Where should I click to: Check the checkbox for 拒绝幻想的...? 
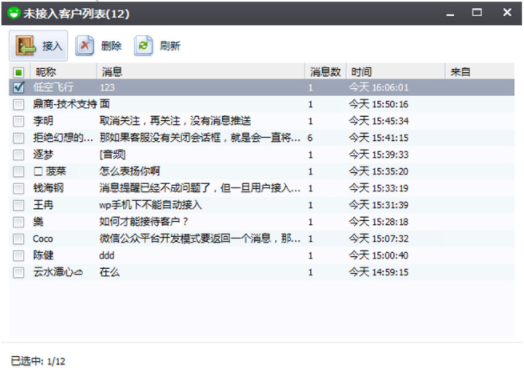[x=19, y=138]
